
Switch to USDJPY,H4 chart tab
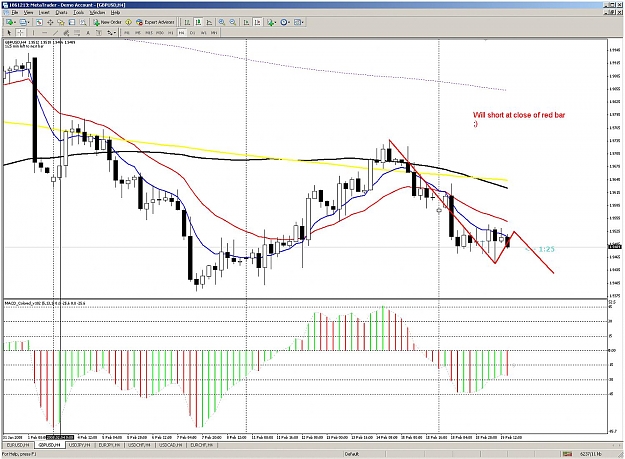point(79,445)
